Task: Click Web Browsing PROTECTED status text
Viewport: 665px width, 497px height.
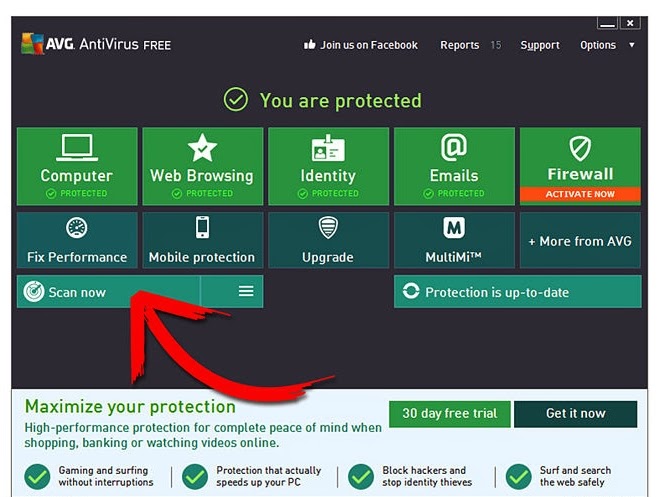Action: pyautogui.click(x=209, y=193)
